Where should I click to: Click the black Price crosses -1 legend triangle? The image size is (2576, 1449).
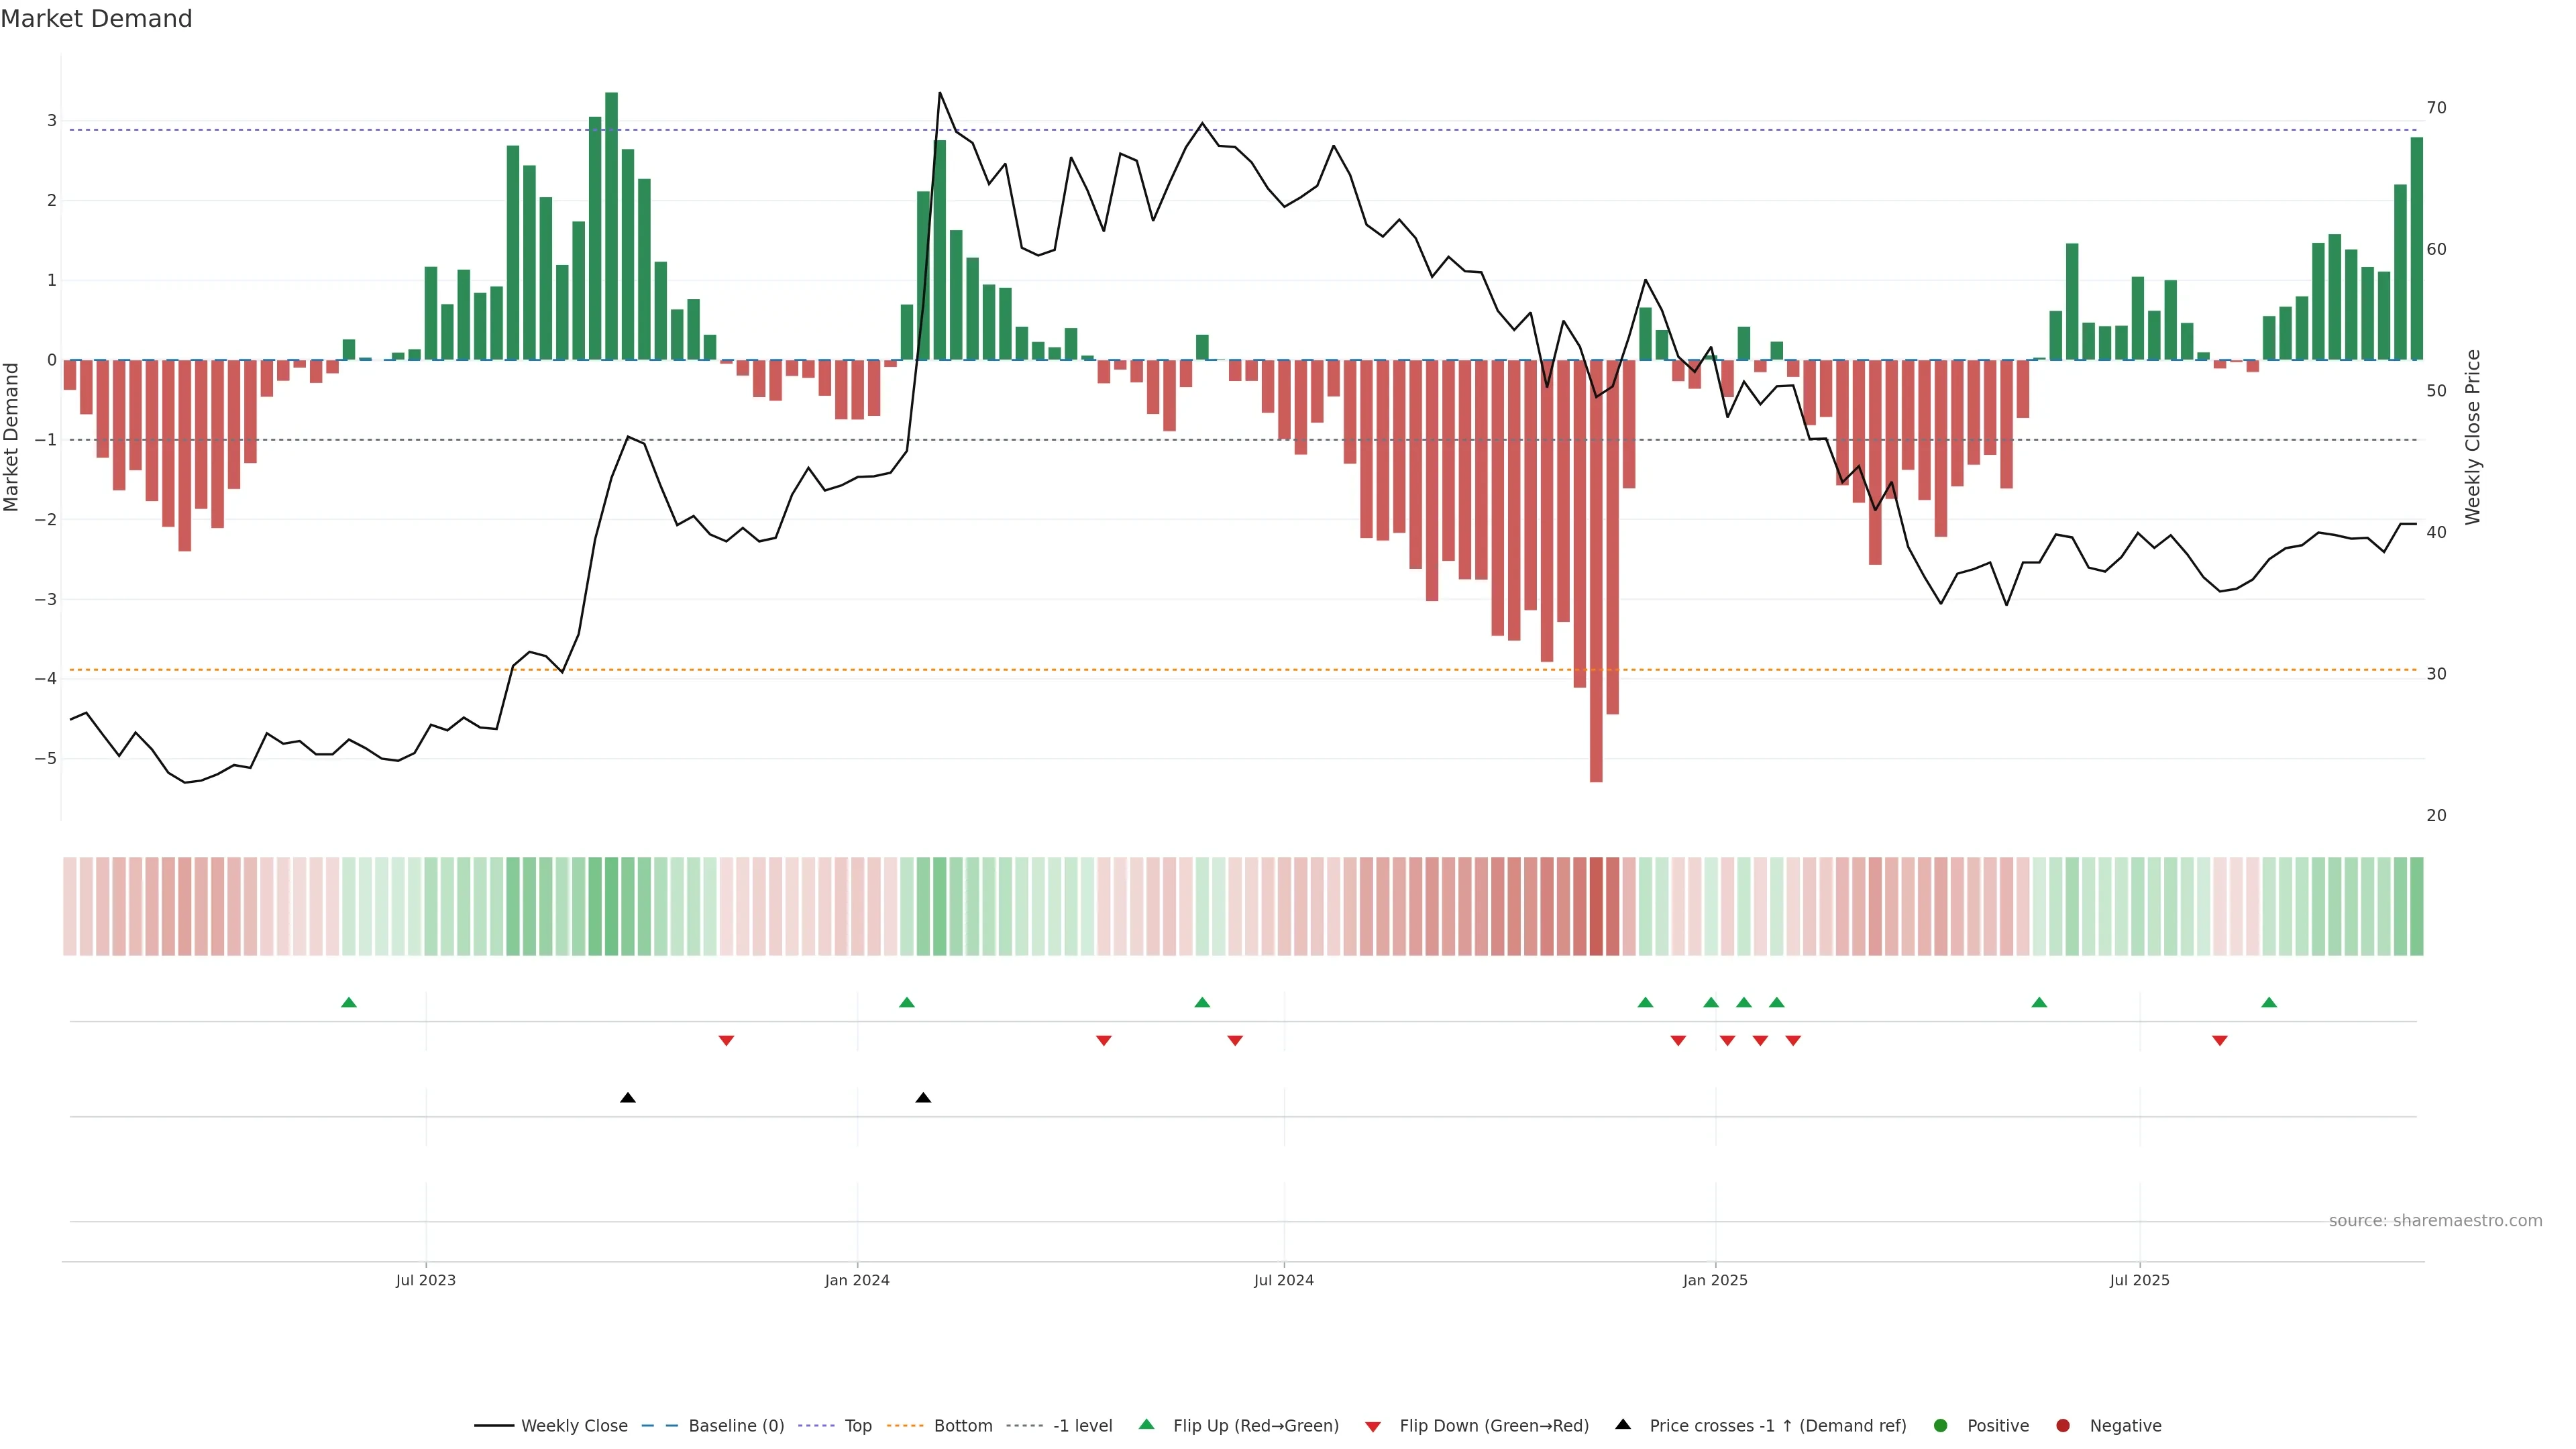point(1623,1424)
